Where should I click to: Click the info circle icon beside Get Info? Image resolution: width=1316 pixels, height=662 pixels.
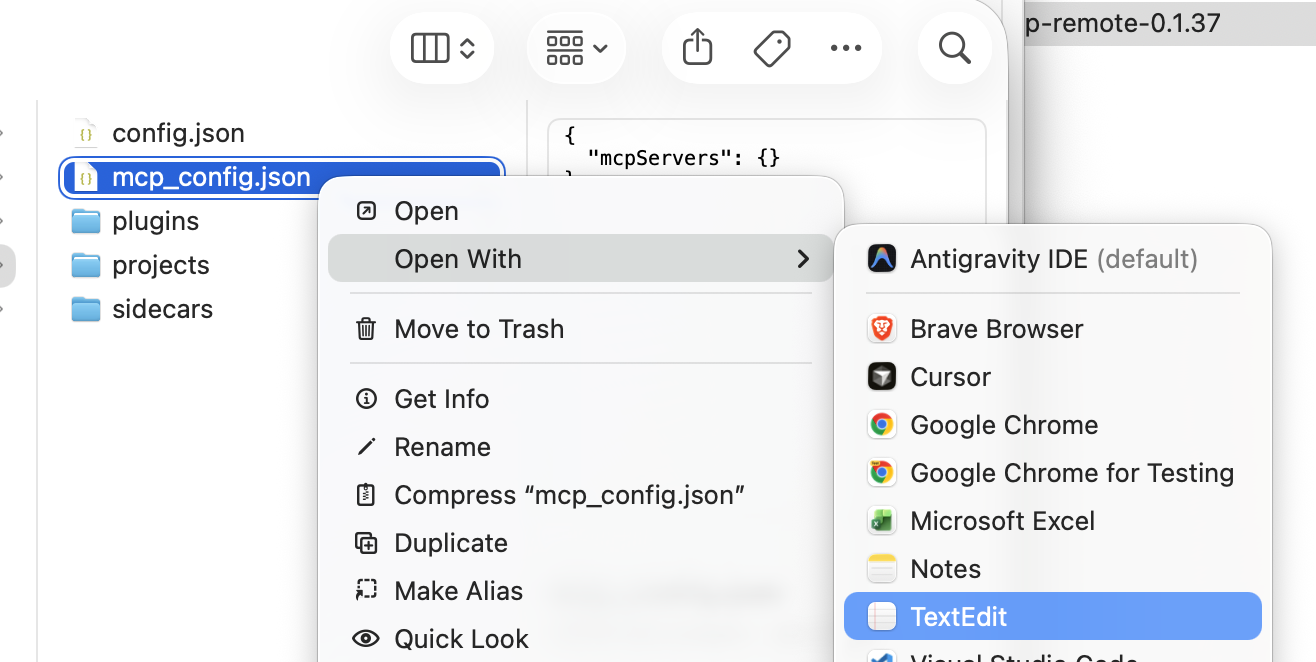point(366,399)
